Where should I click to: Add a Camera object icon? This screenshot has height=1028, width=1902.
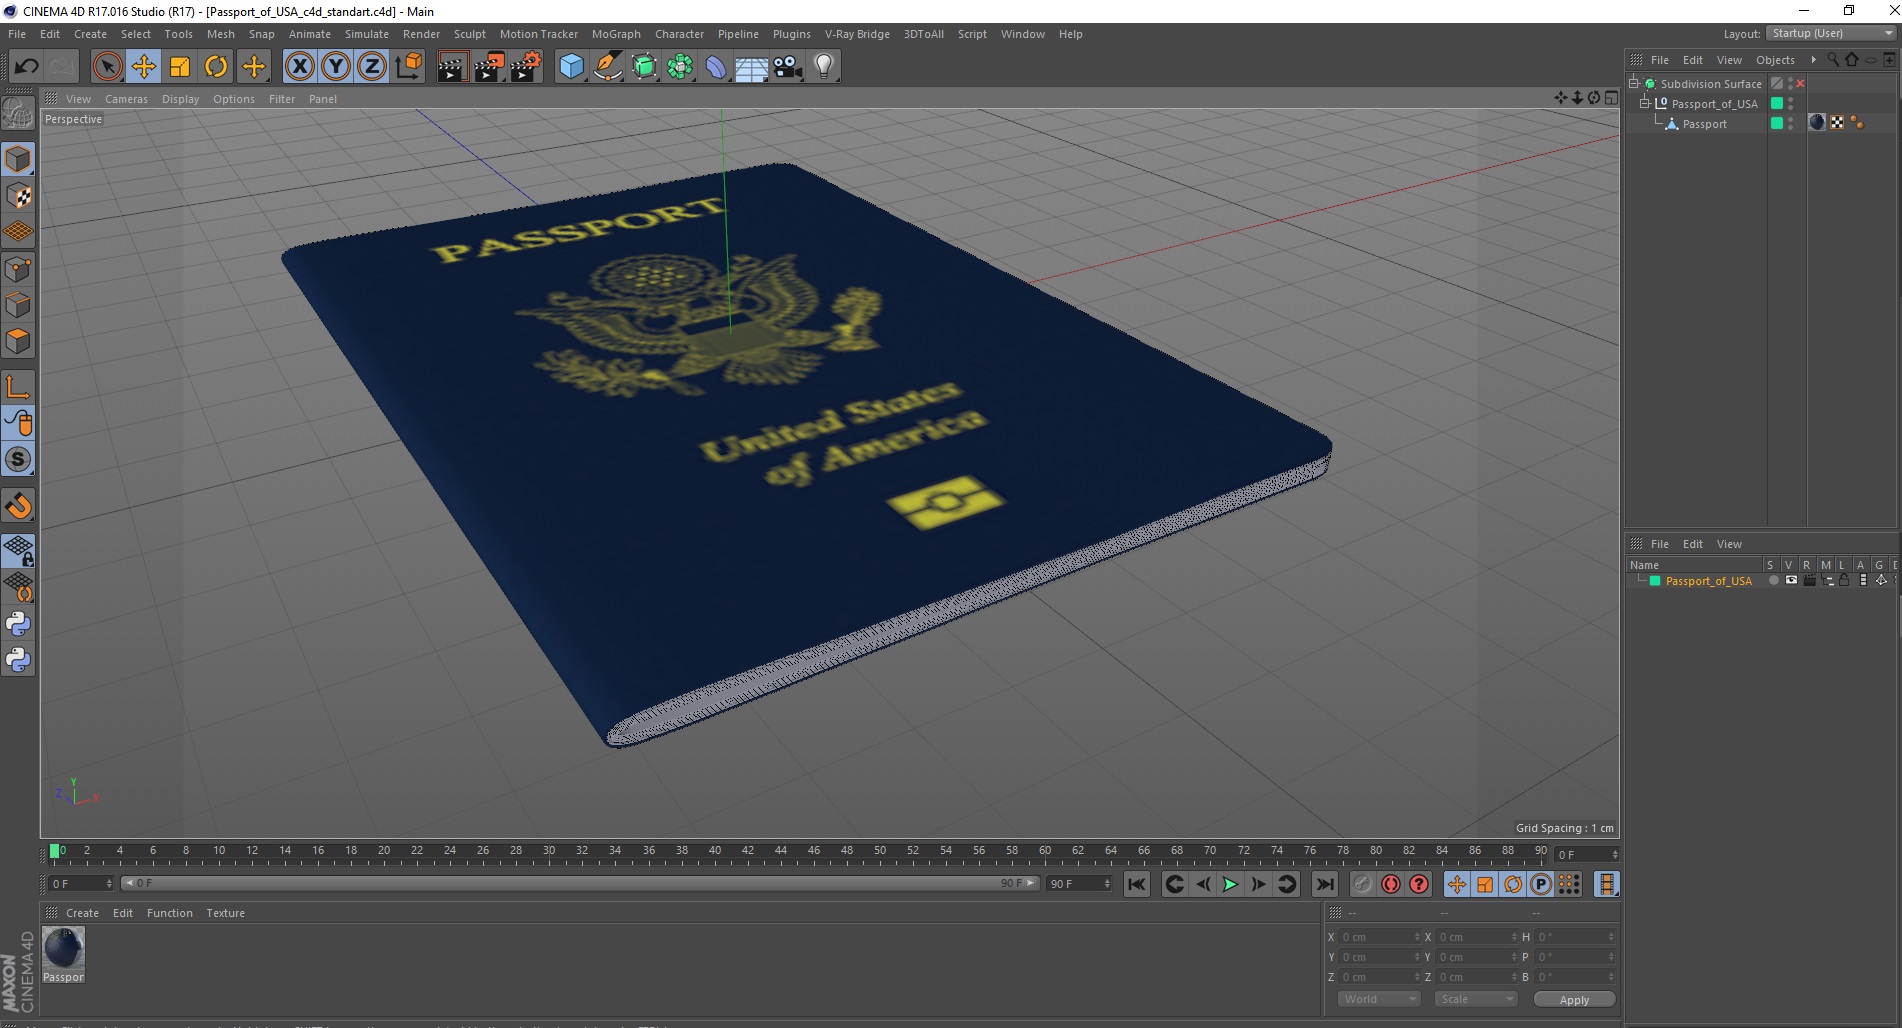[x=788, y=67]
